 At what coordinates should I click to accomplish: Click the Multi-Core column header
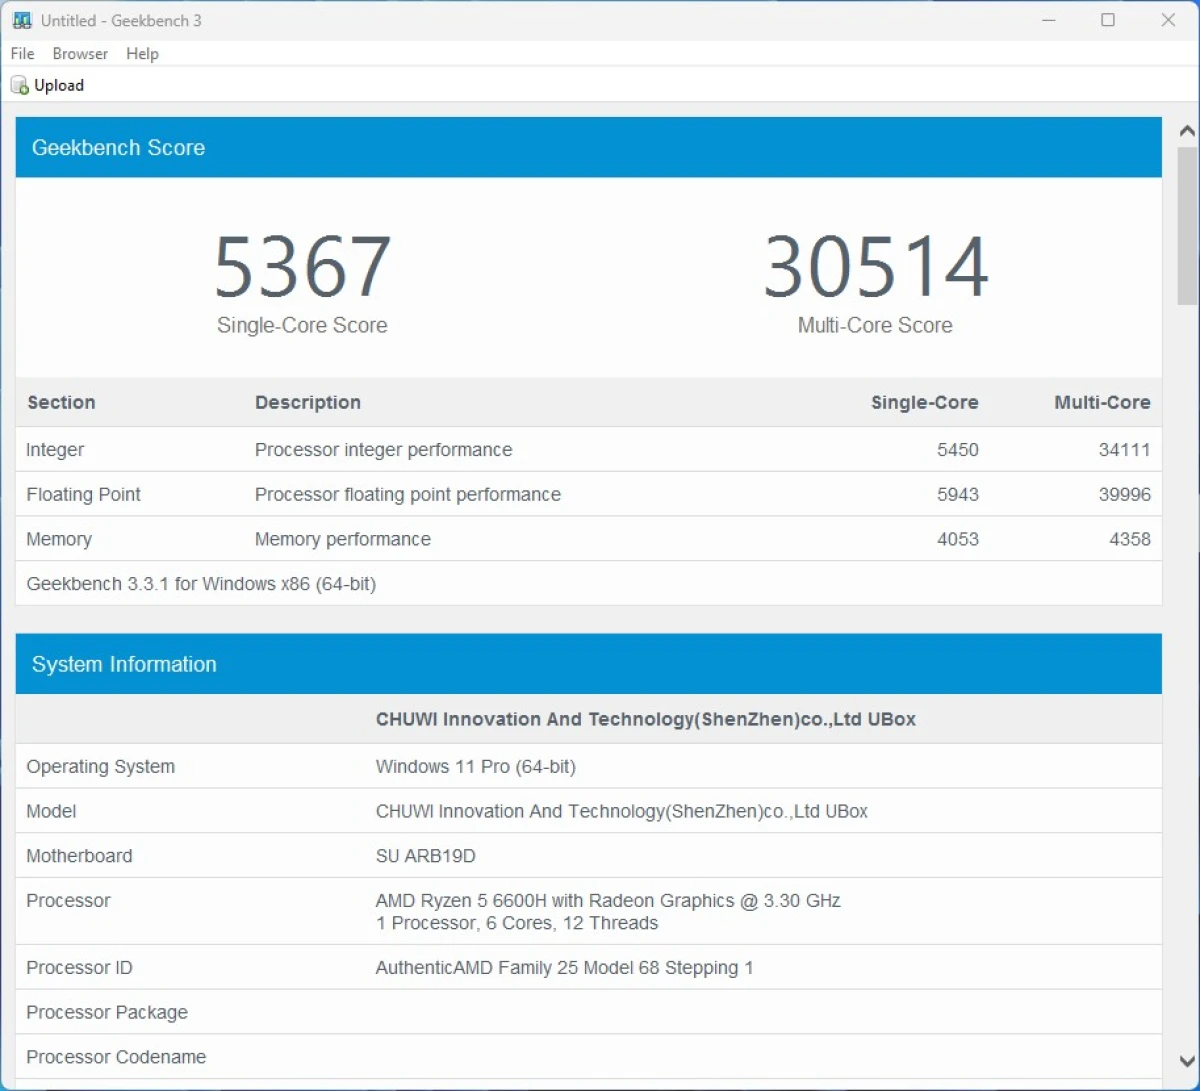[x=1102, y=403]
